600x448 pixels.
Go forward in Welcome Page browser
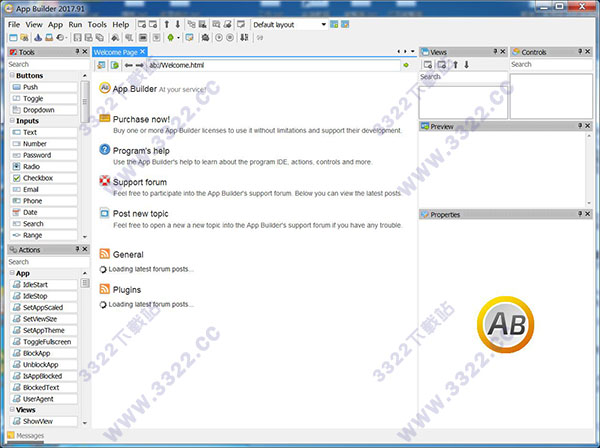click(140, 65)
